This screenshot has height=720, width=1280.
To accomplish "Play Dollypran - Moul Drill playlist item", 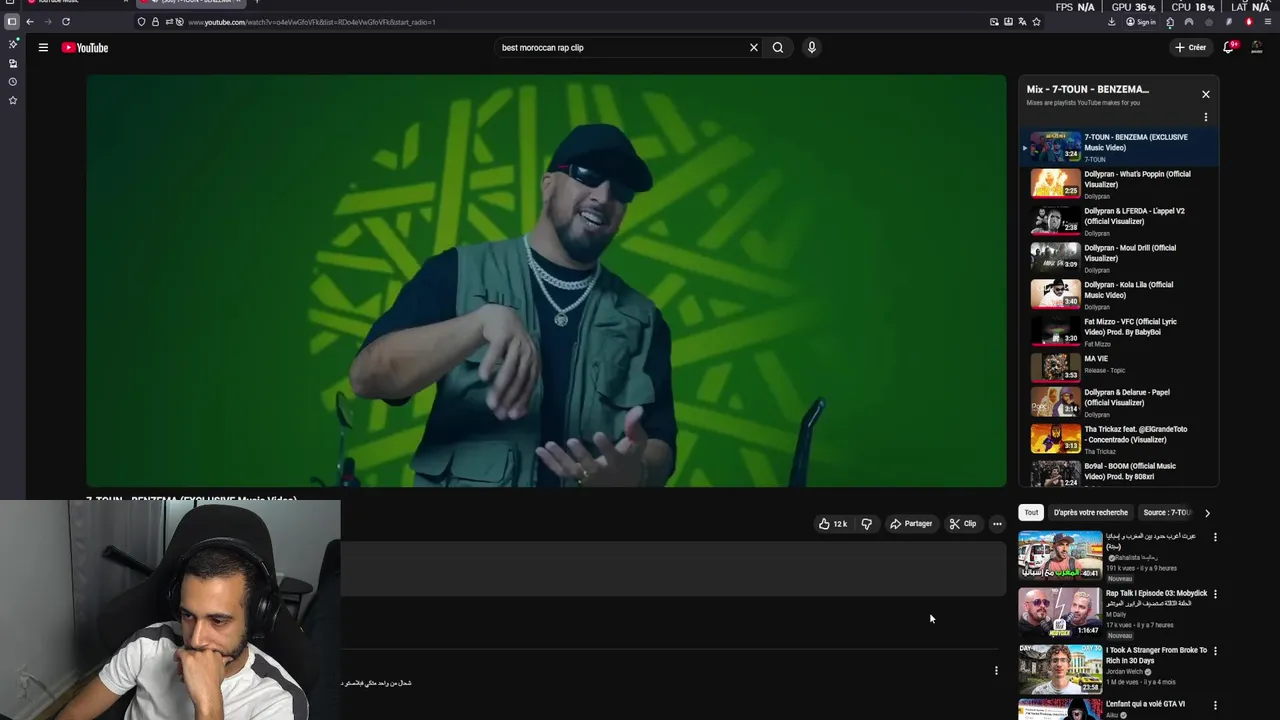I will pyautogui.click(x=1118, y=258).
